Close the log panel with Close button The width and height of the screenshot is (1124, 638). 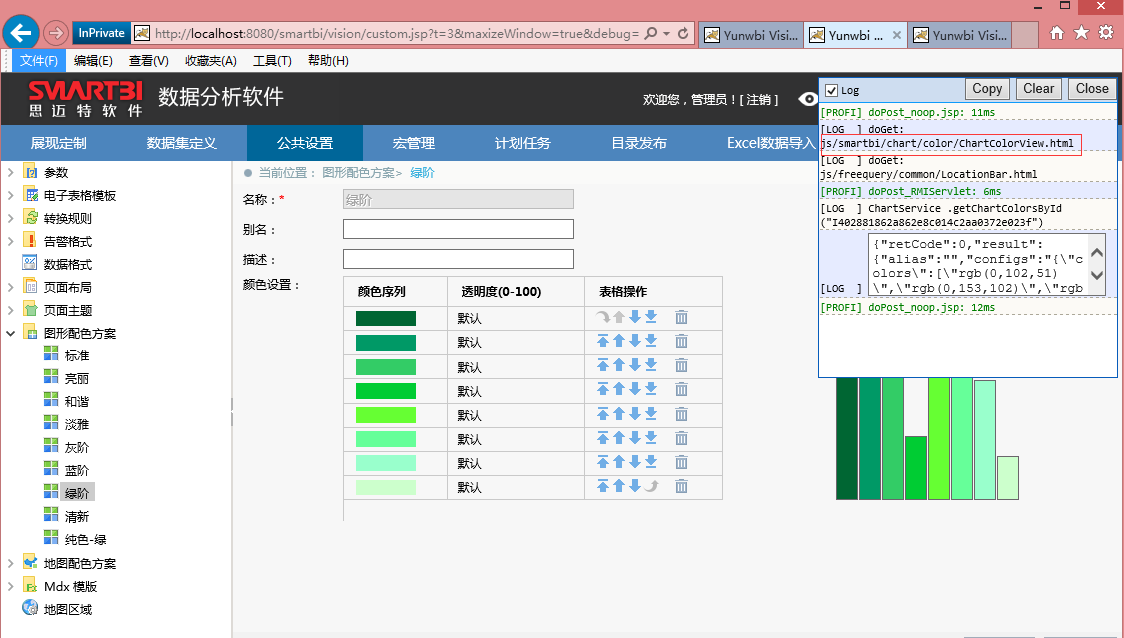pos(1092,89)
